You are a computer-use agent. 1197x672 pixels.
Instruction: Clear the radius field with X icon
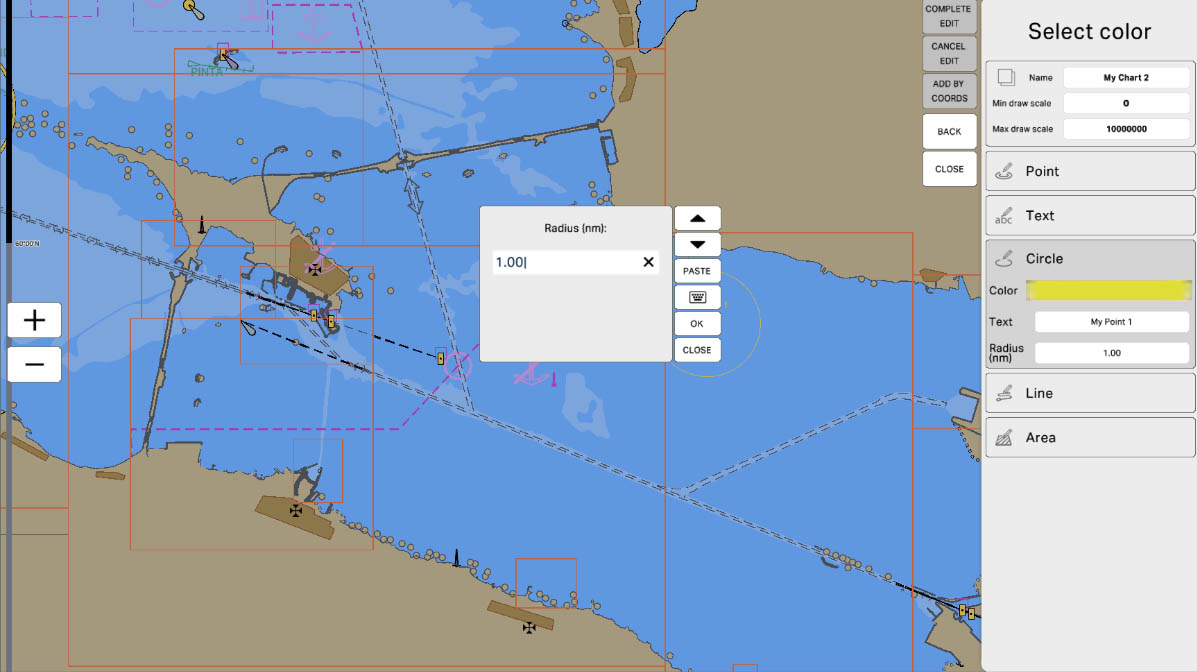pos(648,262)
